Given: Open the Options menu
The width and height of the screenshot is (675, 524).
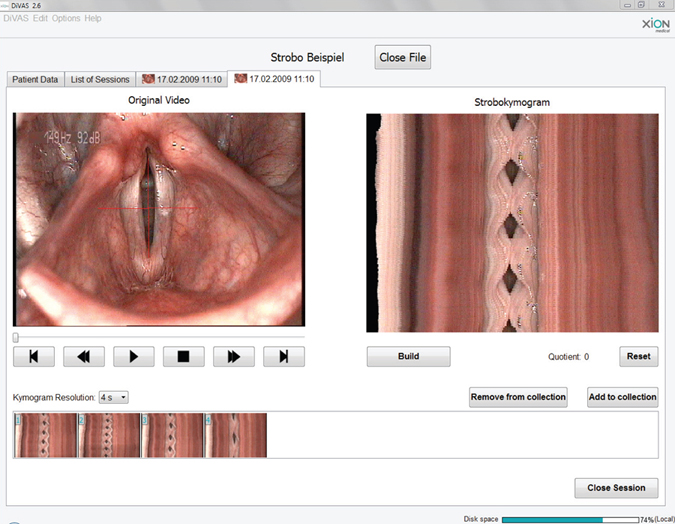Looking at the screenshot, I should 66,18.
